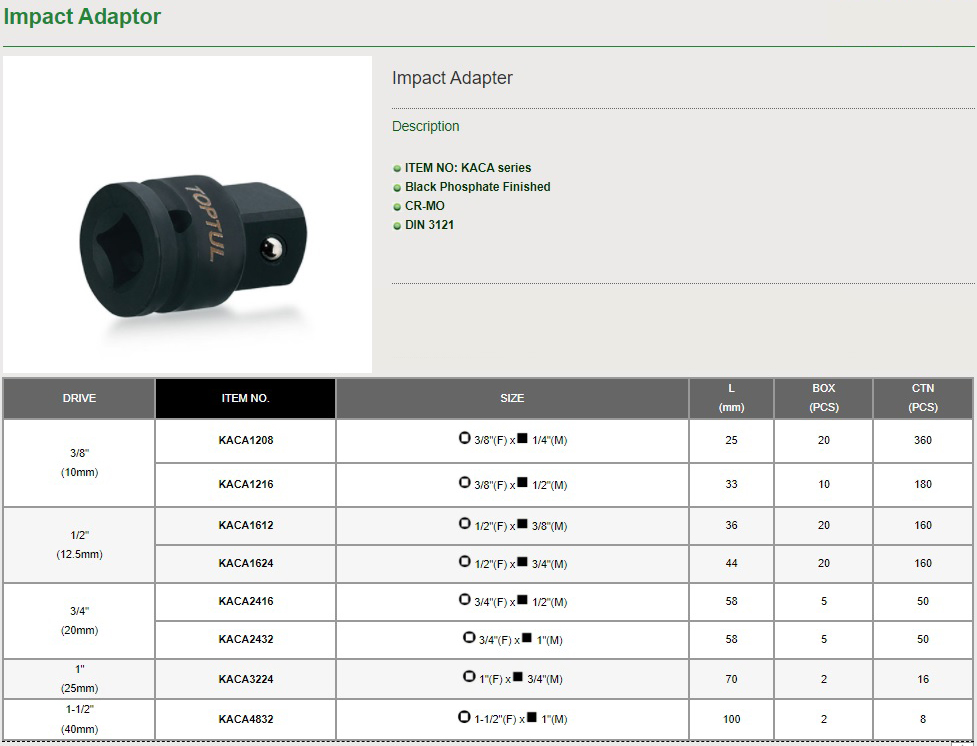Click the socket circle icon in the KACA1612 row
Image resolution: width=977 pixels, height=746 pixels.
(464, 523)
